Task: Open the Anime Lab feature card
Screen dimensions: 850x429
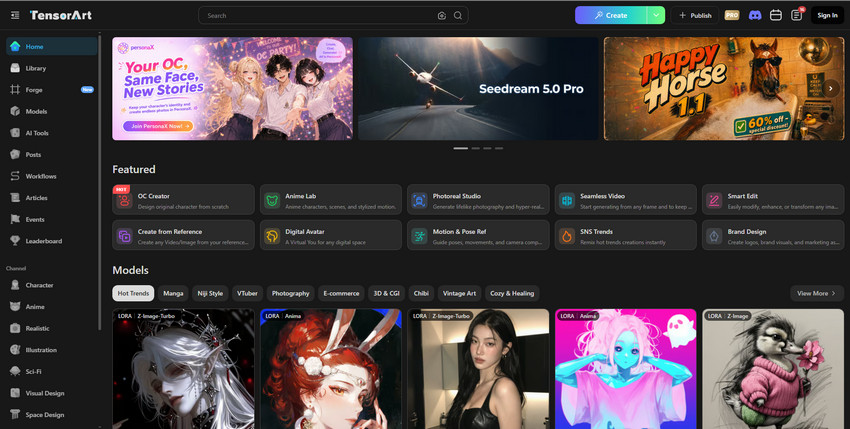Action: [x=331, y=200]
